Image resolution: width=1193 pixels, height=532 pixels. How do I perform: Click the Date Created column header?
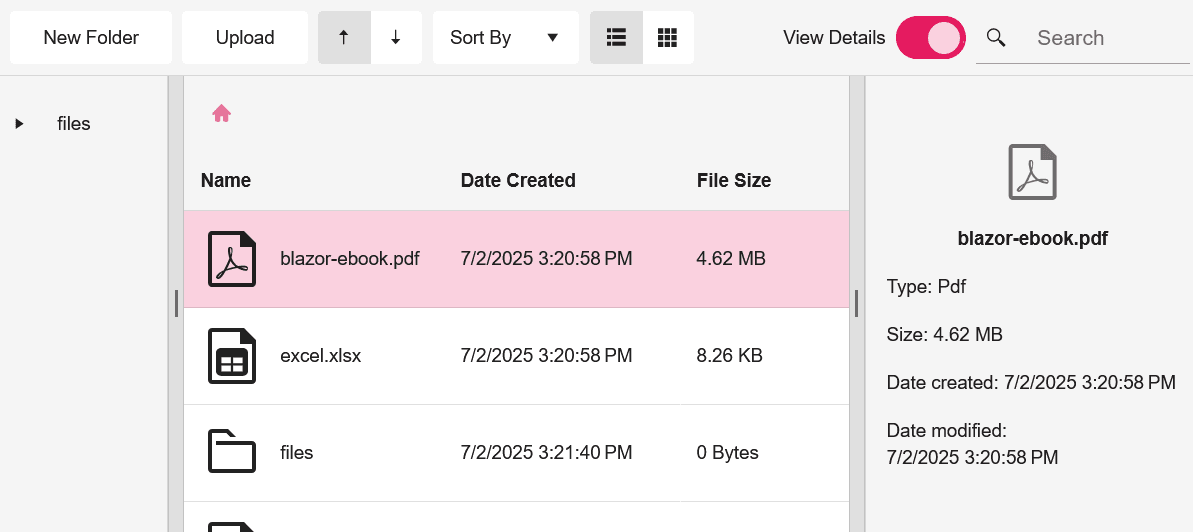[518, 180]
